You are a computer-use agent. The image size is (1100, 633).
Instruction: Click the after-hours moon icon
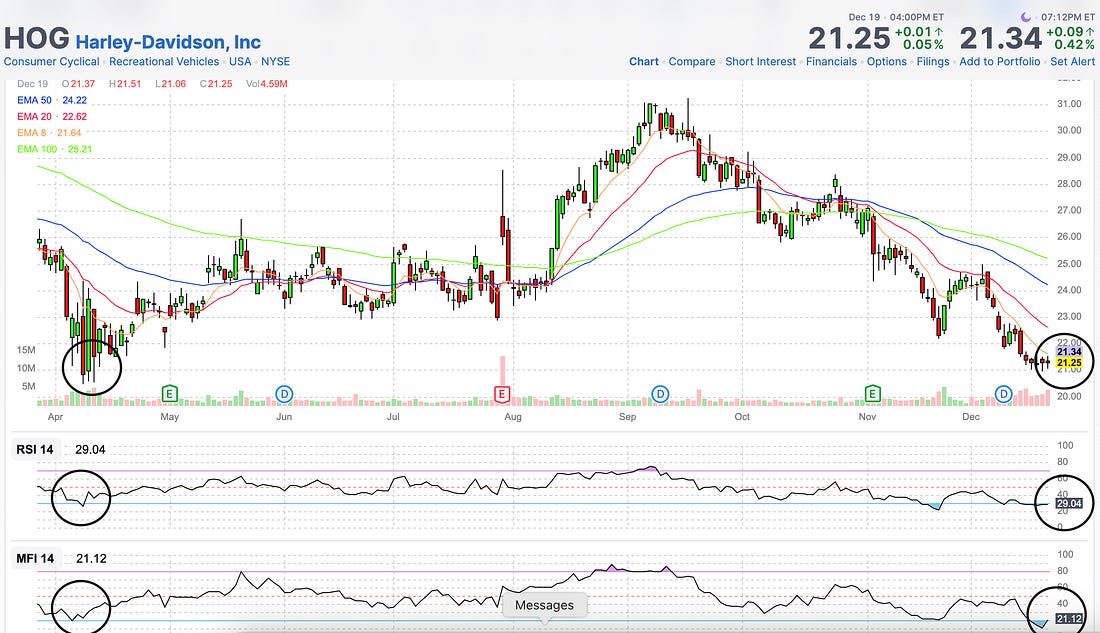[1026, 17]
